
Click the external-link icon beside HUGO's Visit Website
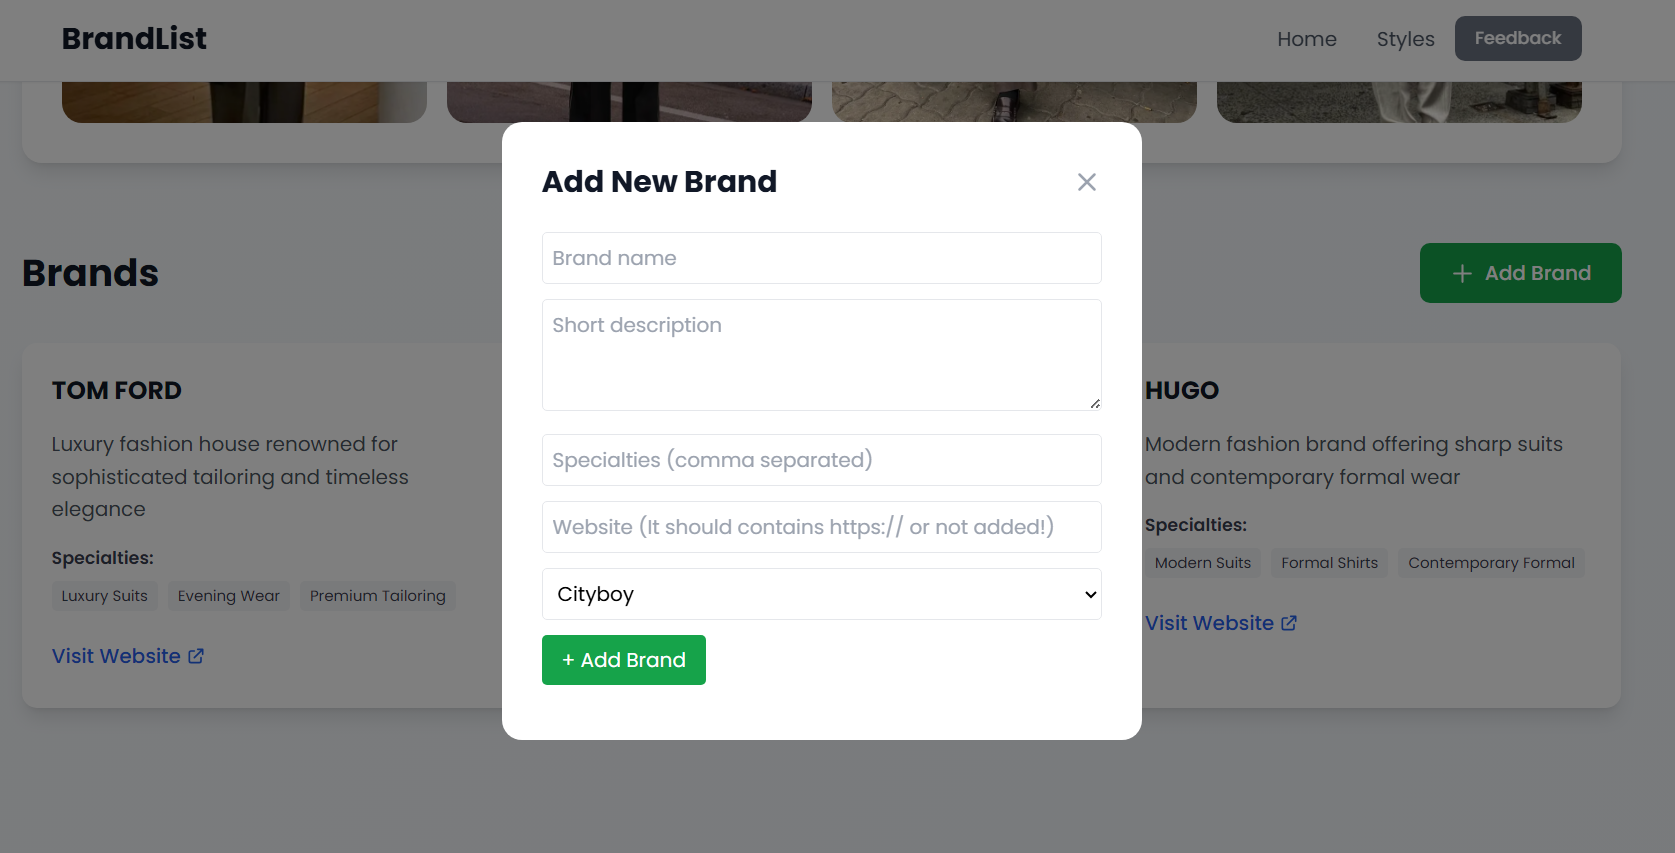pos(1289,622)
